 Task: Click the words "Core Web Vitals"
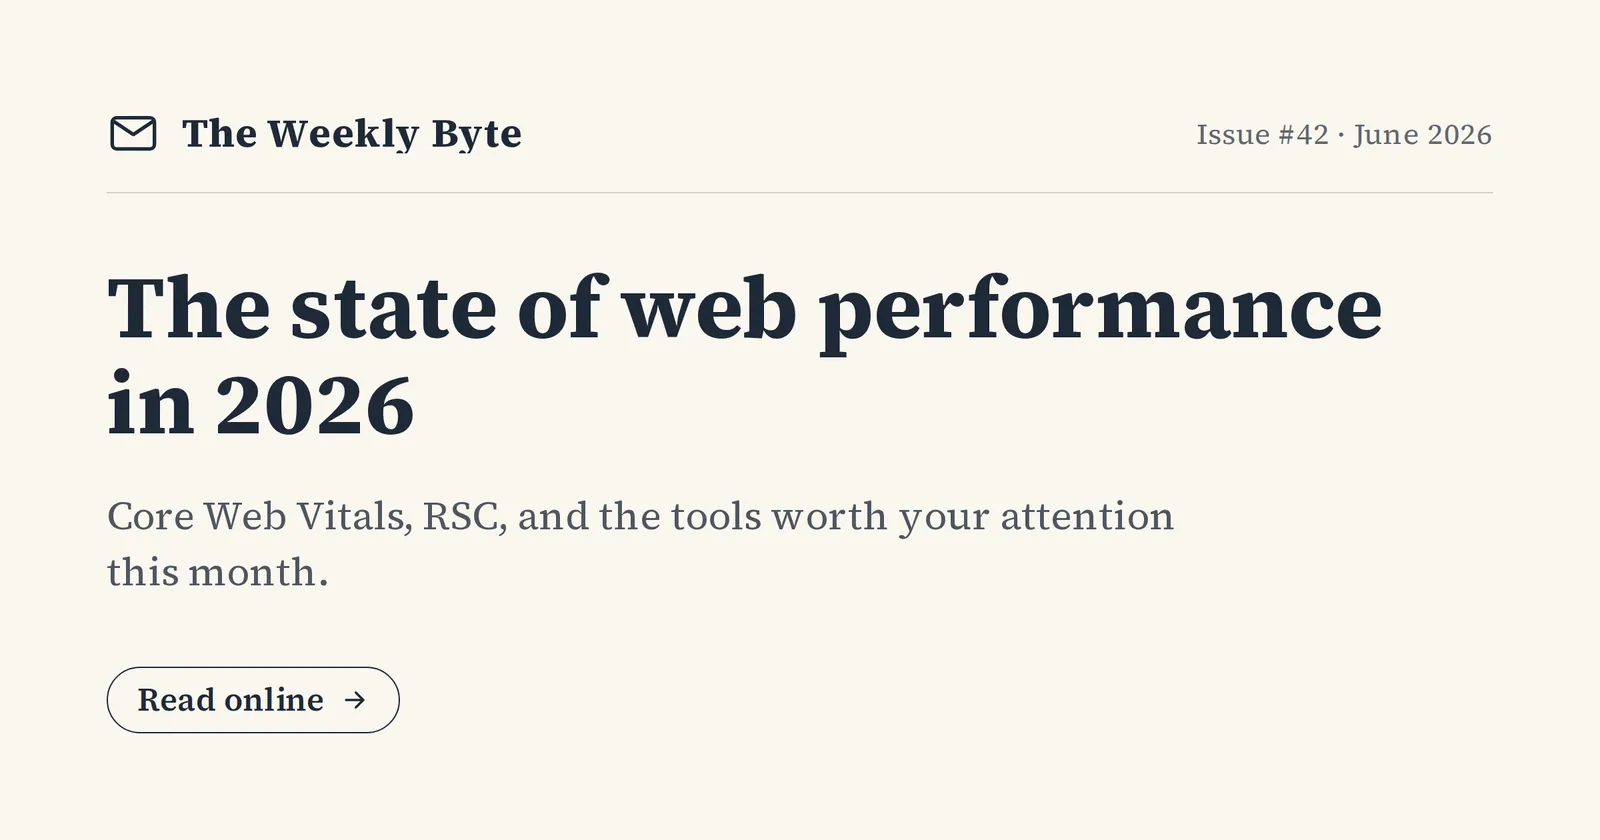click(x=260, y=517)
